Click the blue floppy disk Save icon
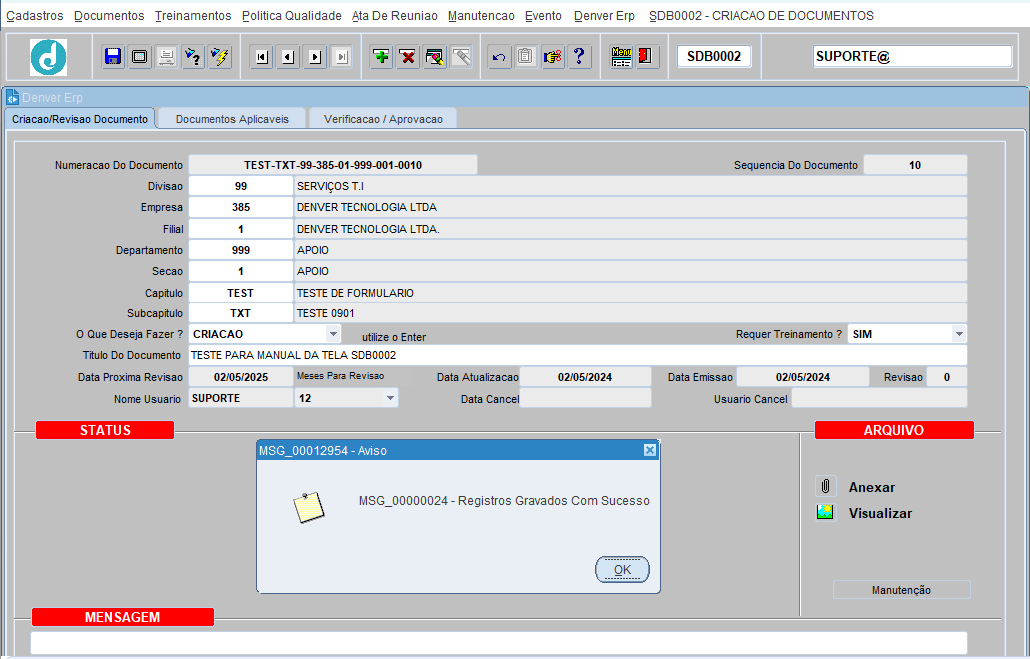Viewport: 1030px width, 659px height. coord(113,57)
